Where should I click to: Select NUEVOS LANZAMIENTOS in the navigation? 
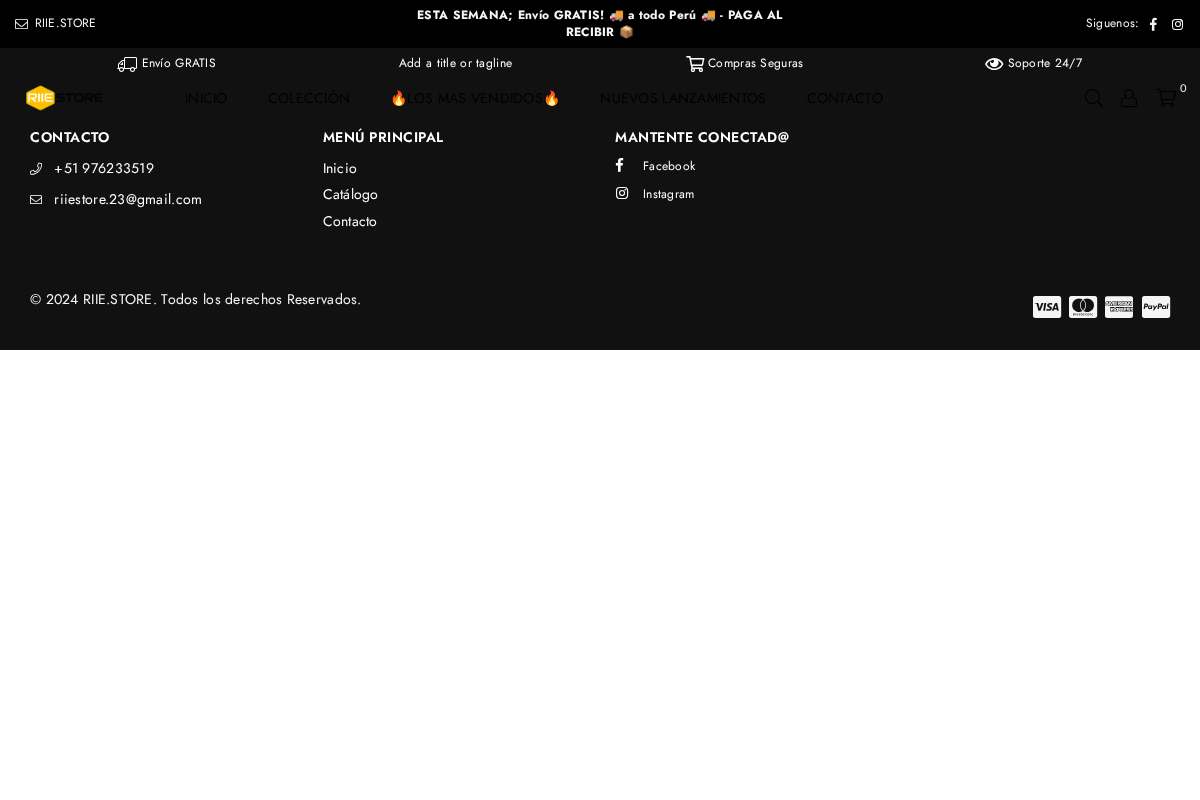(682, 98)
